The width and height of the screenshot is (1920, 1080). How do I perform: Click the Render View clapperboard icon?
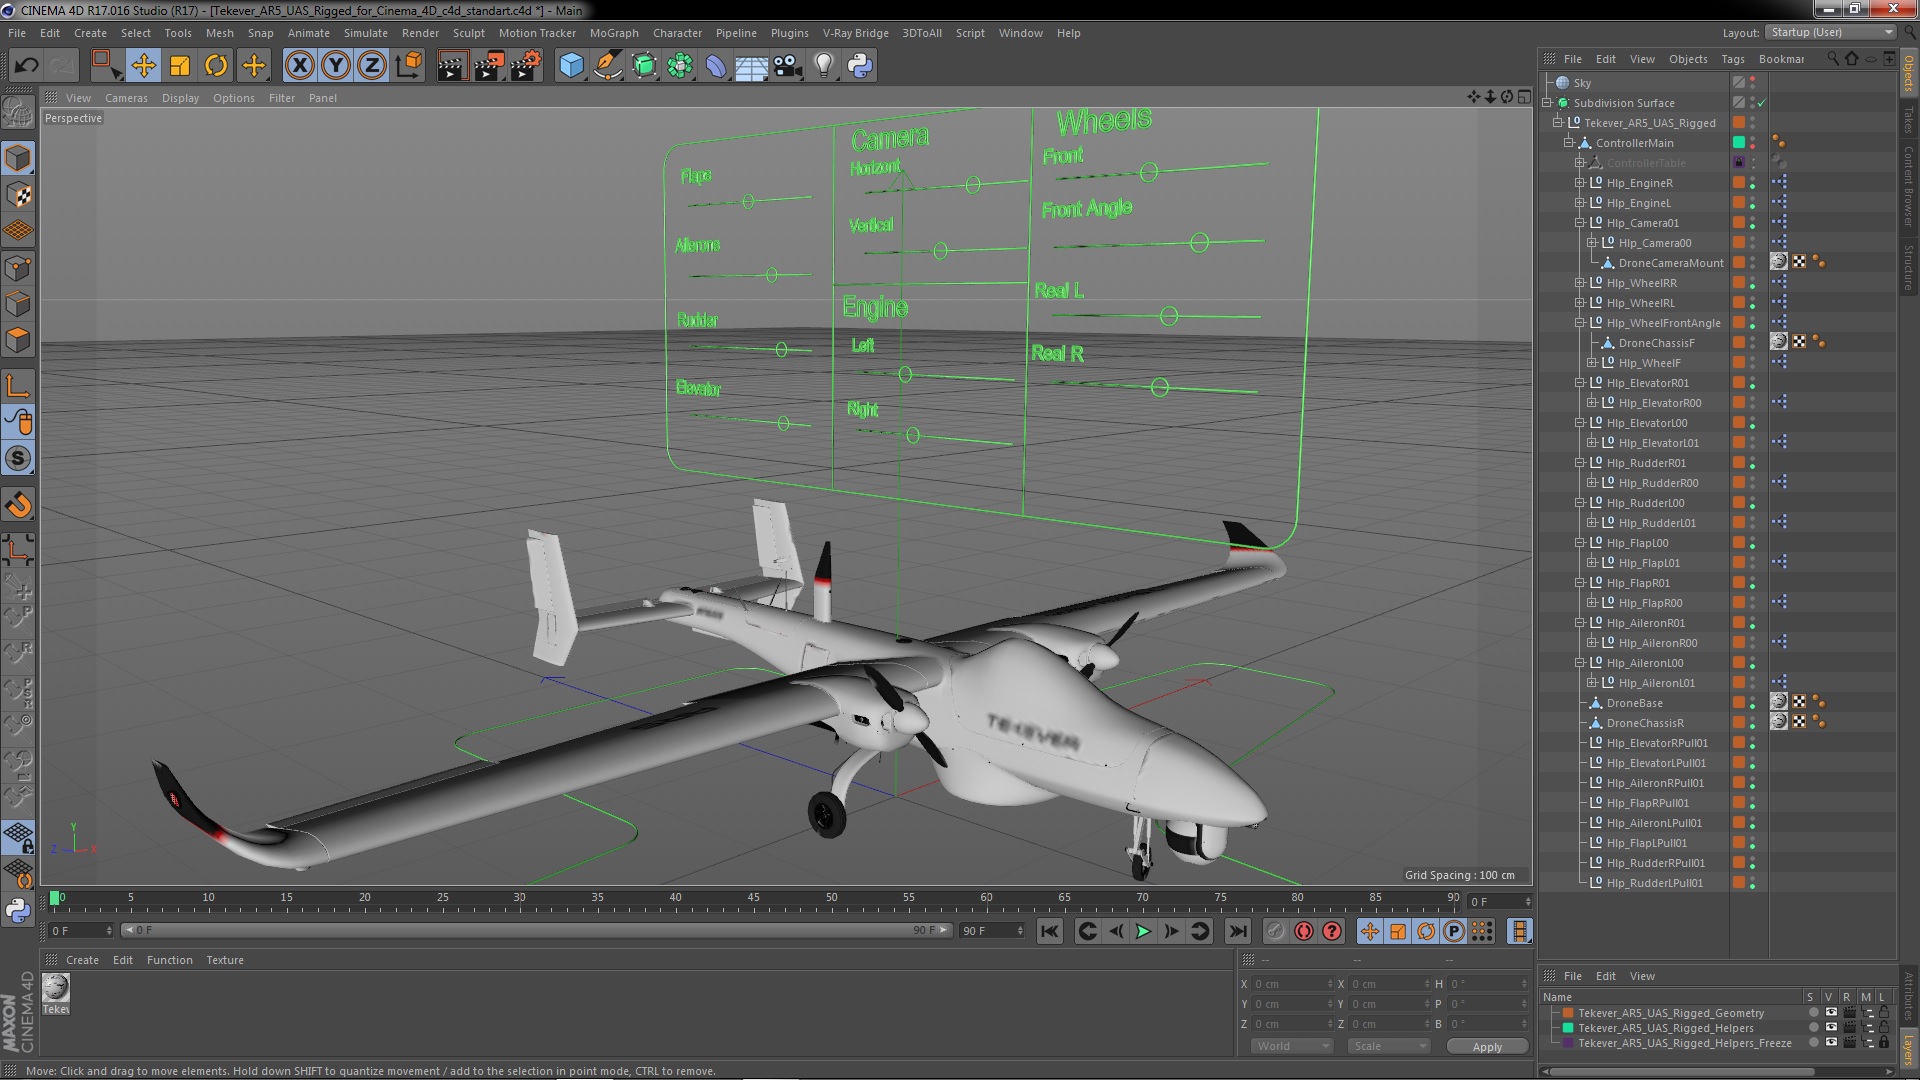[x=452, y=66]
